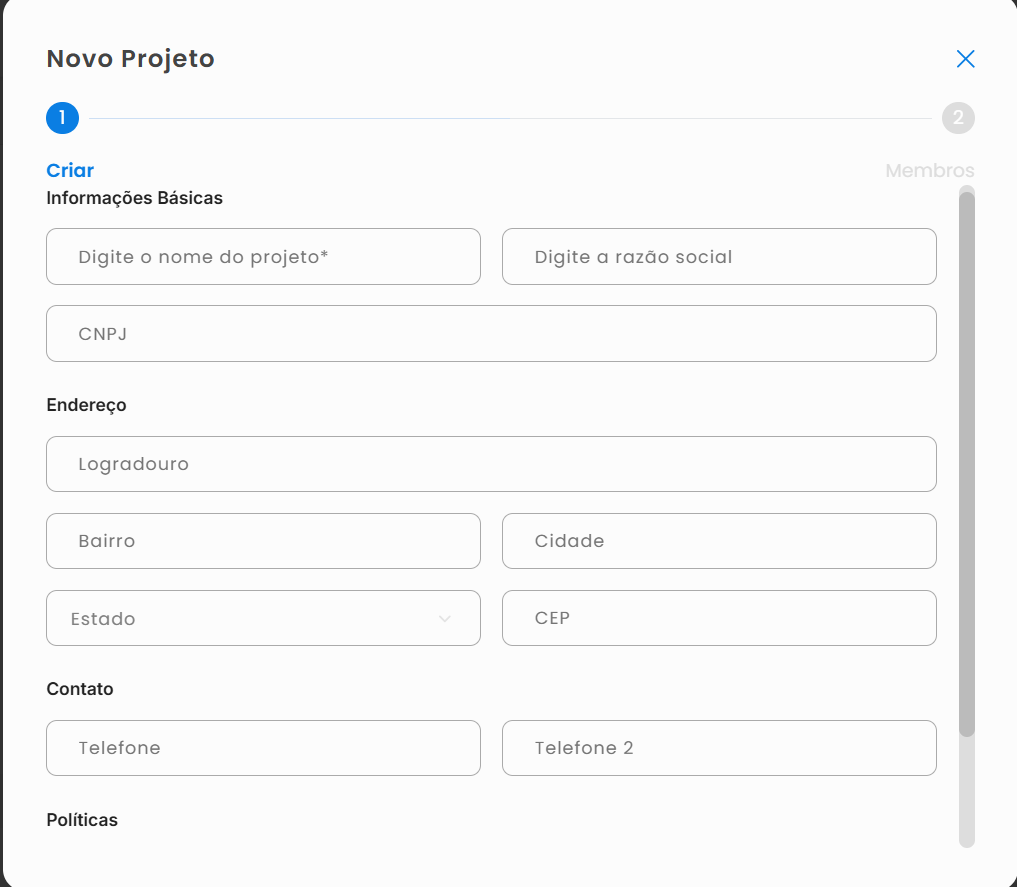Click the Políticas section heading
Viewport: 1017px width, 887px height.
pos(82,820)
